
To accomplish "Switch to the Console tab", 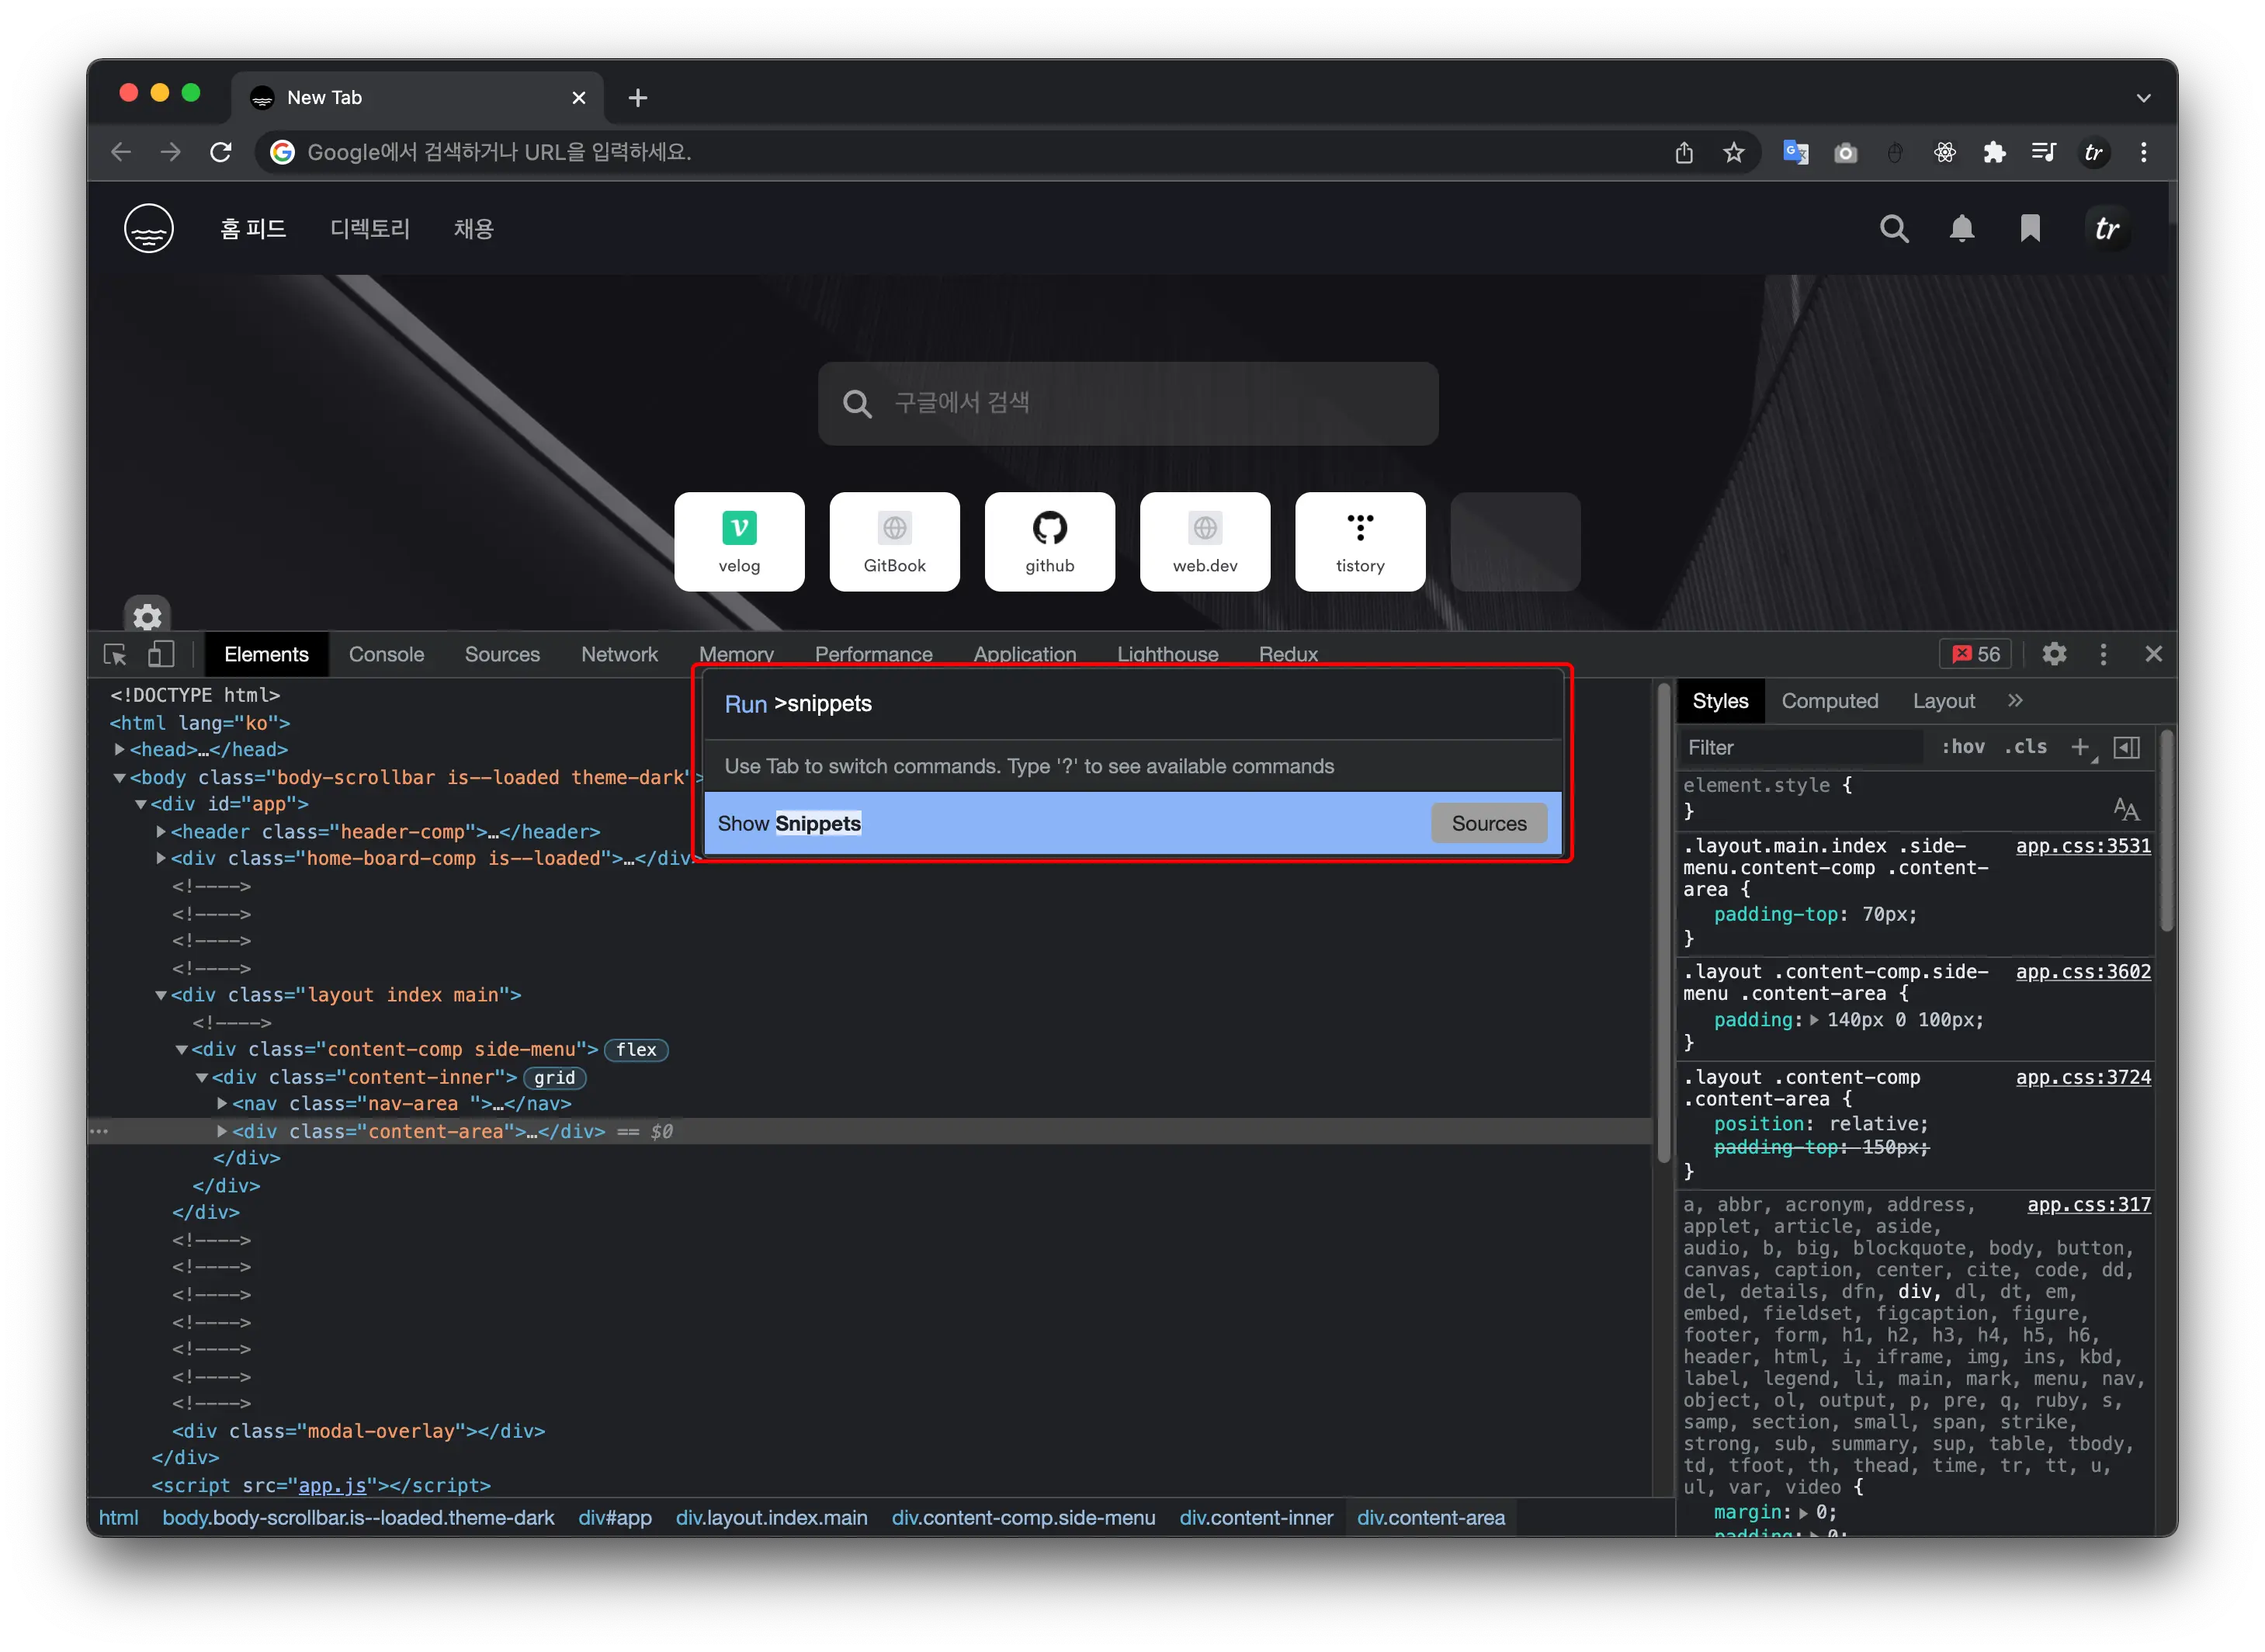I will pos(386,654).
